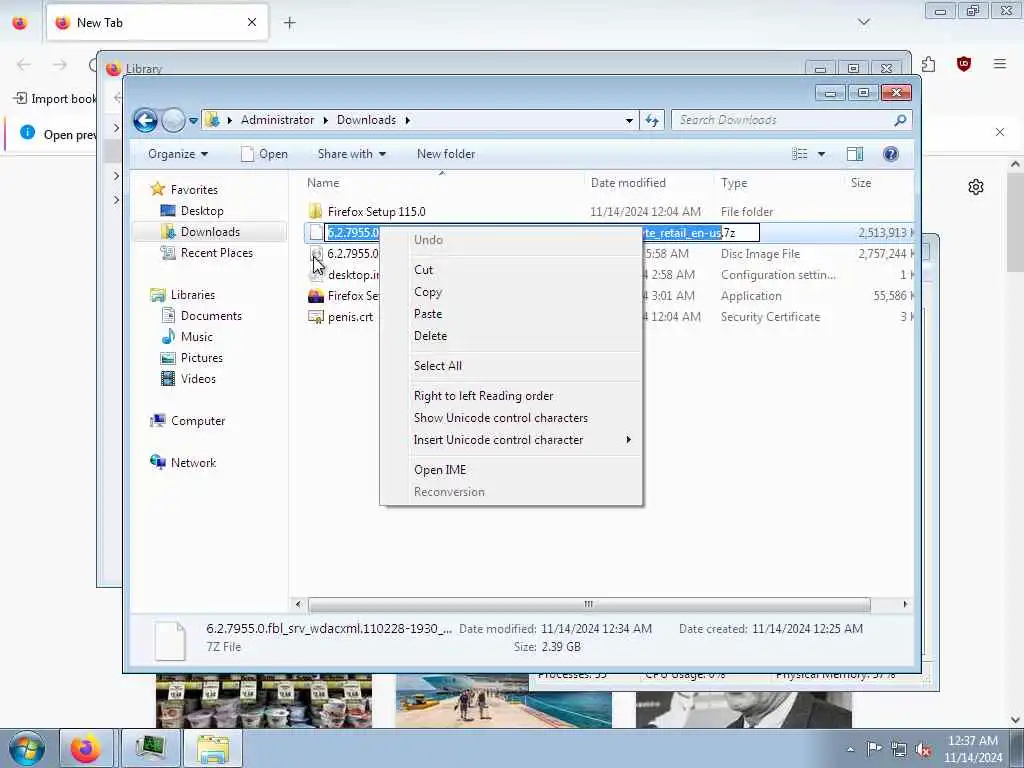Image resolution: width=1024 pixels, height=768 pixels.
Task: Change the view icon in Explorer toolbar
Action: (800, 154)
